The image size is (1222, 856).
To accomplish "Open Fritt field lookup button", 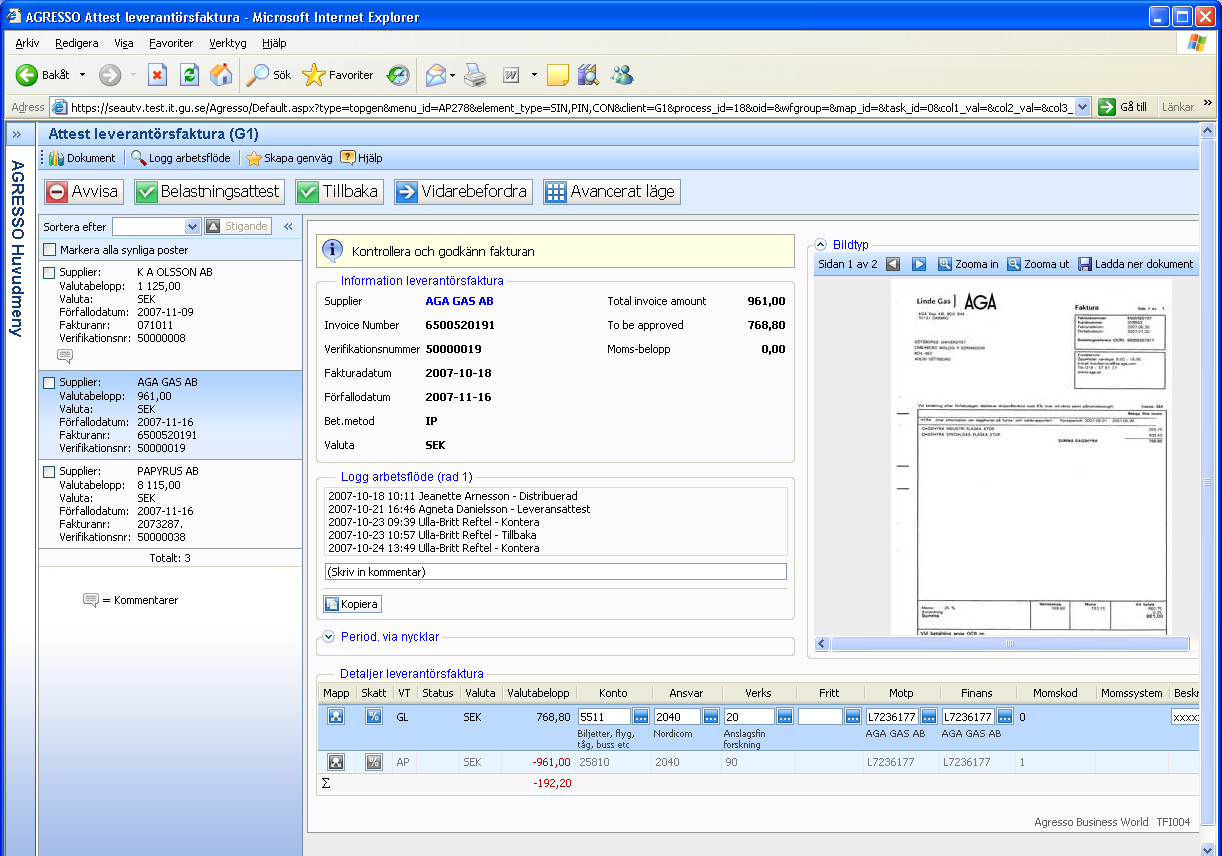I will (x=853, y=717).
